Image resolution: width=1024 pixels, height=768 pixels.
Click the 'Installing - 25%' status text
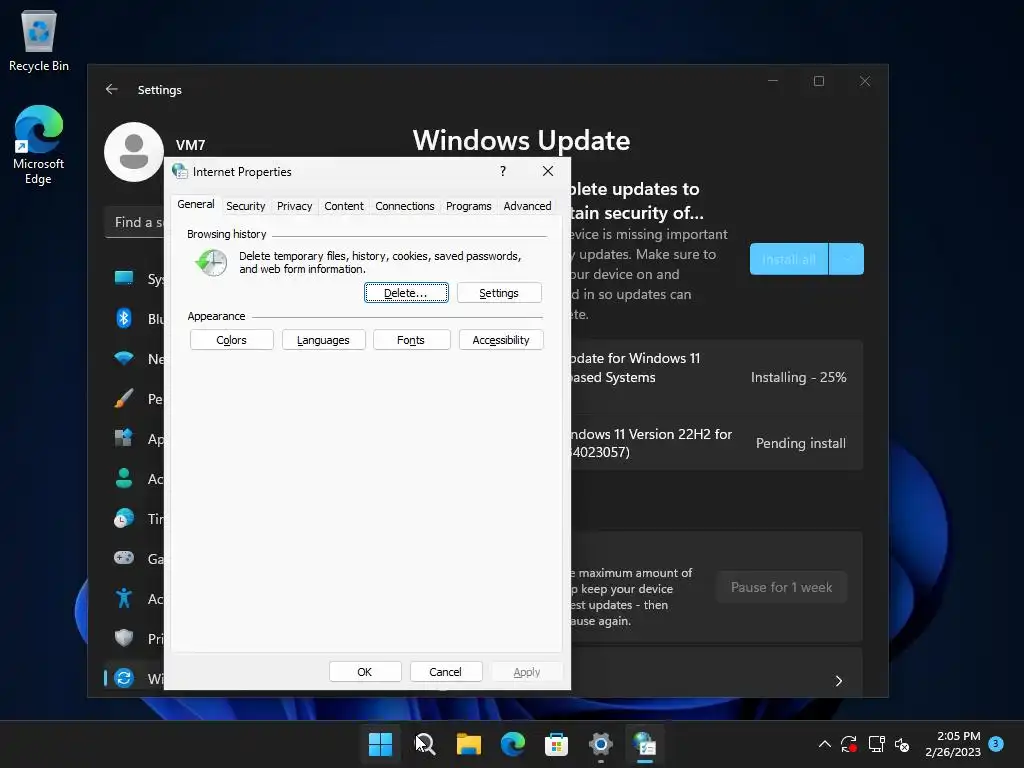click(x=798, y=377)
